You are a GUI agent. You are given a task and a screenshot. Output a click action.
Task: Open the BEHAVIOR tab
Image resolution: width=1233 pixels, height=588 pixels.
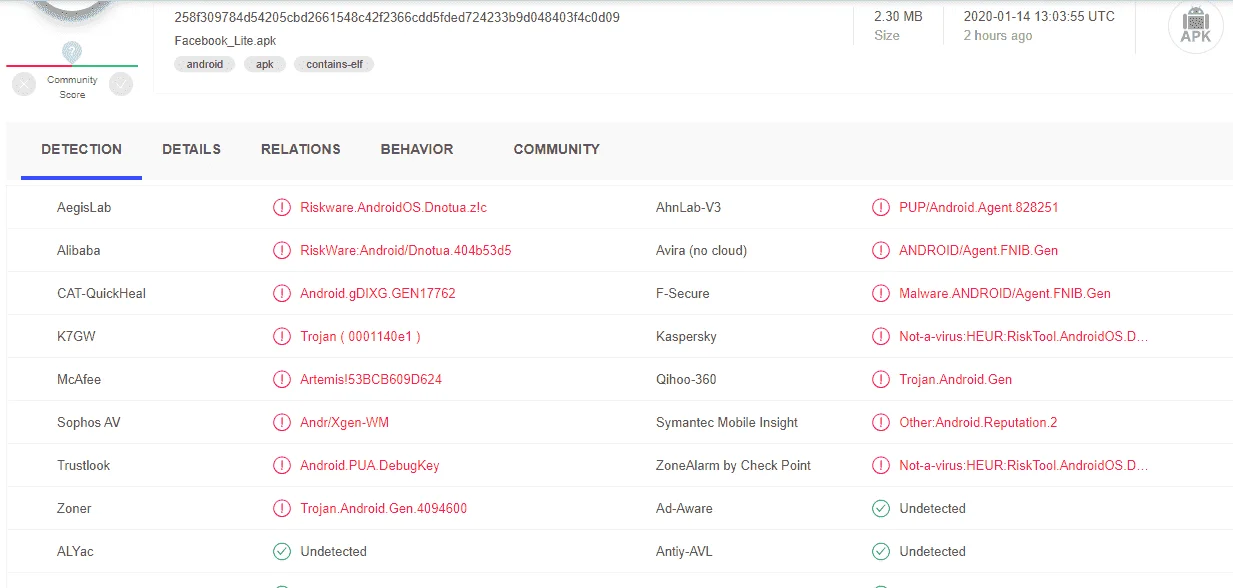point(417,149)
